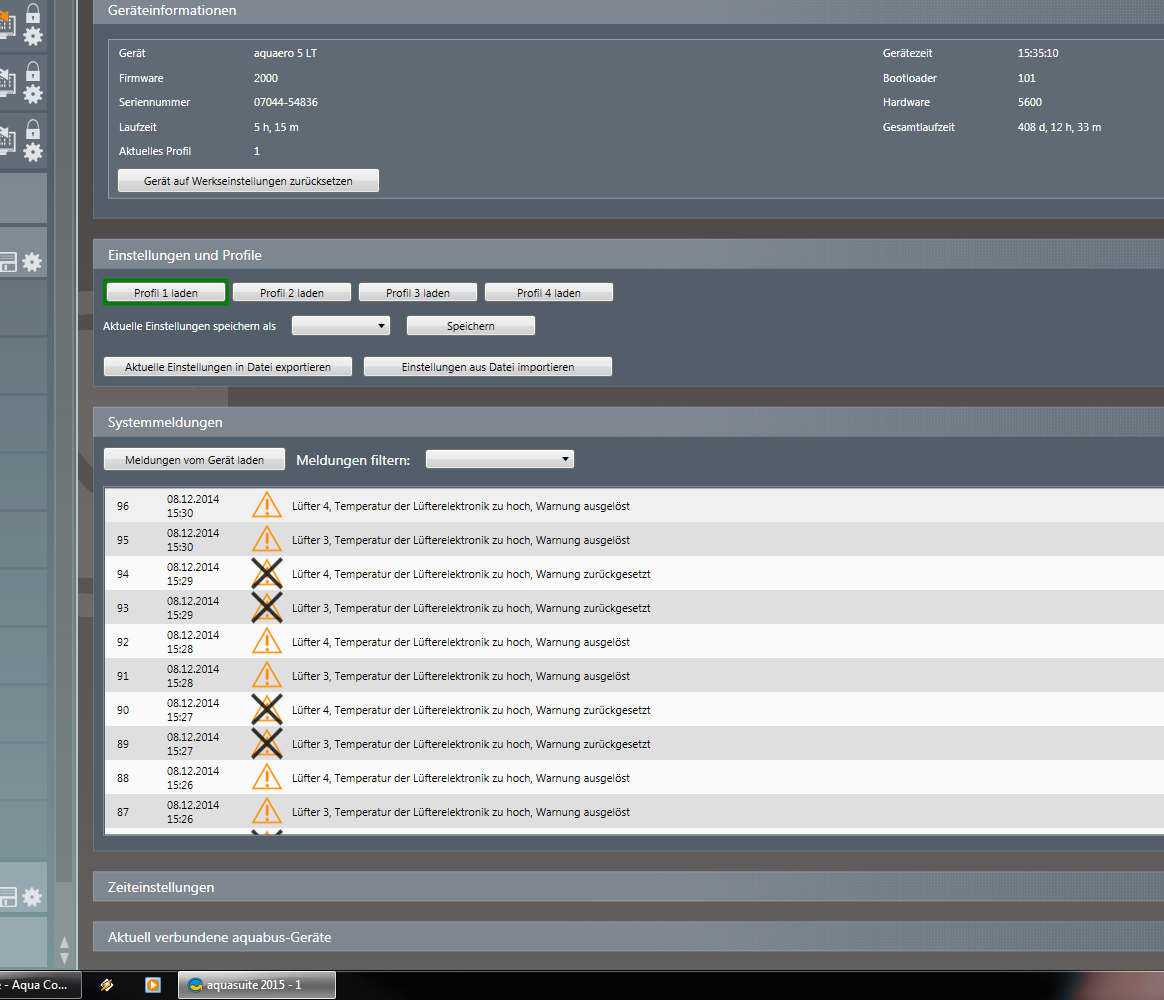Viewport: 1164px width, 1000px height.
Task: Click the warning triangle icon in message row 91
Action: point(267,676)
